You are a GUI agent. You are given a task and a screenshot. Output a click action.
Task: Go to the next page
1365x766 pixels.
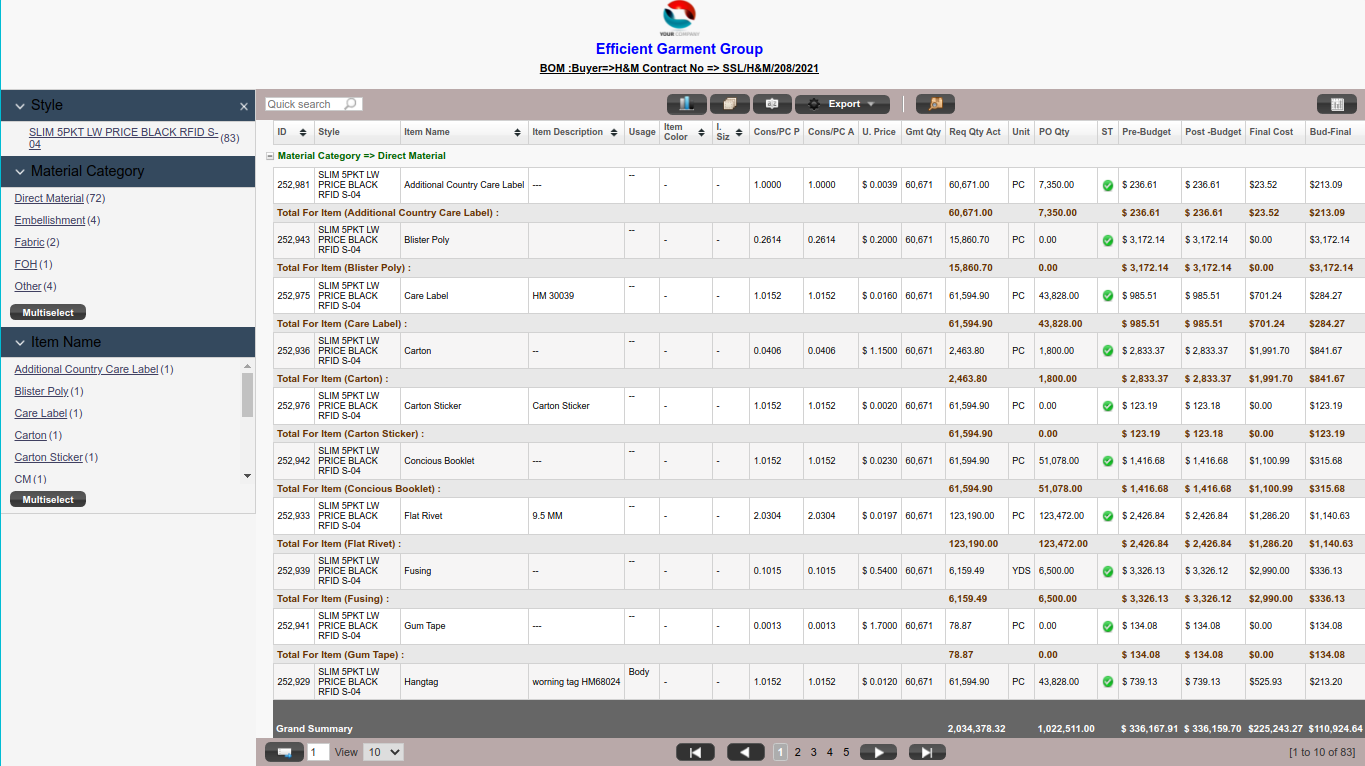(878, 752)
